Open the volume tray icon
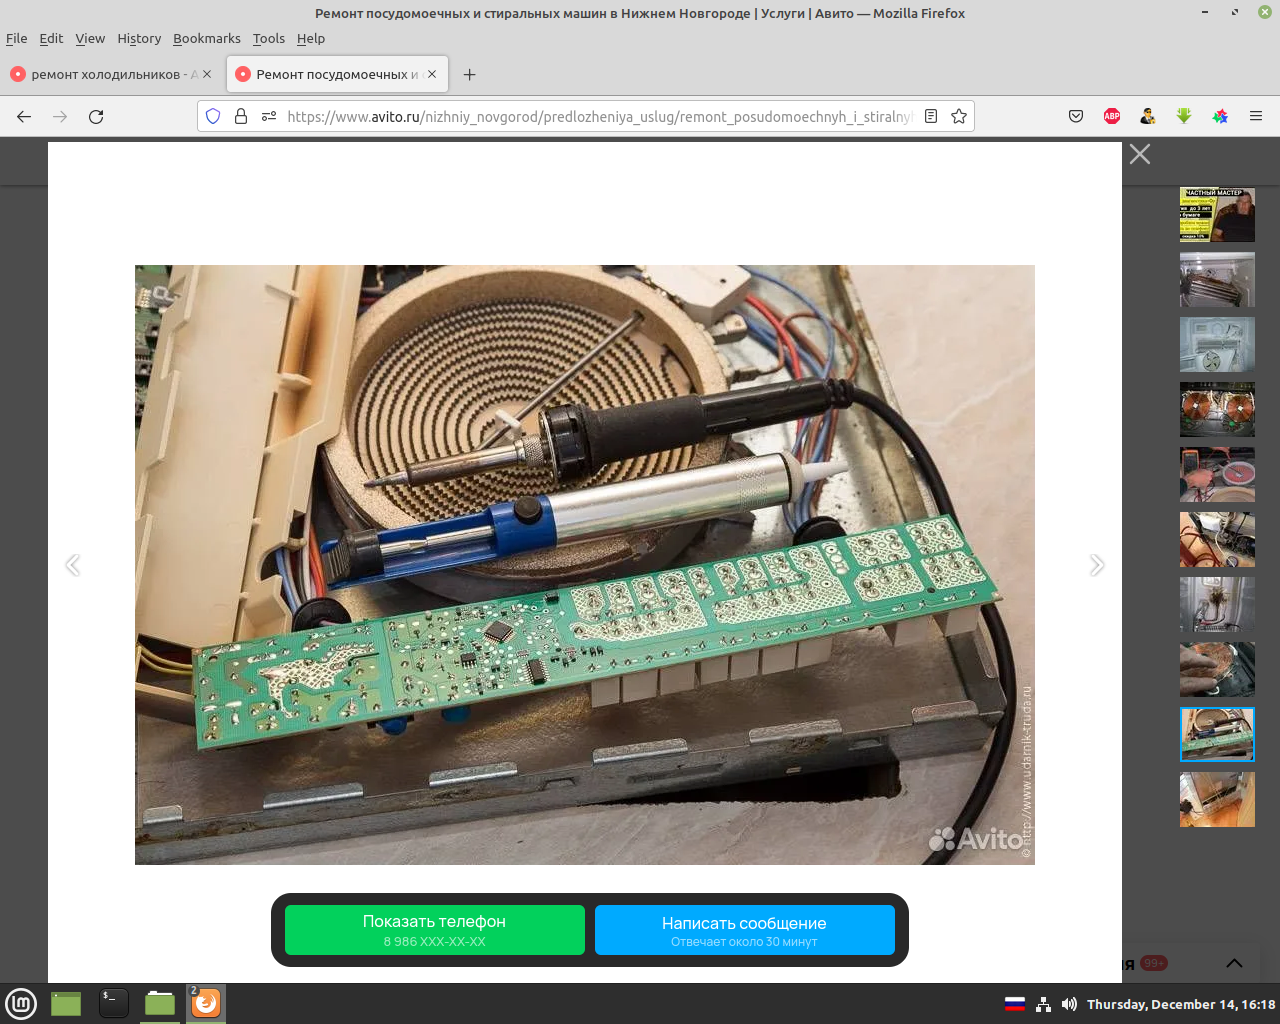The image size is (1280, 1024). click(1069, 1004)
